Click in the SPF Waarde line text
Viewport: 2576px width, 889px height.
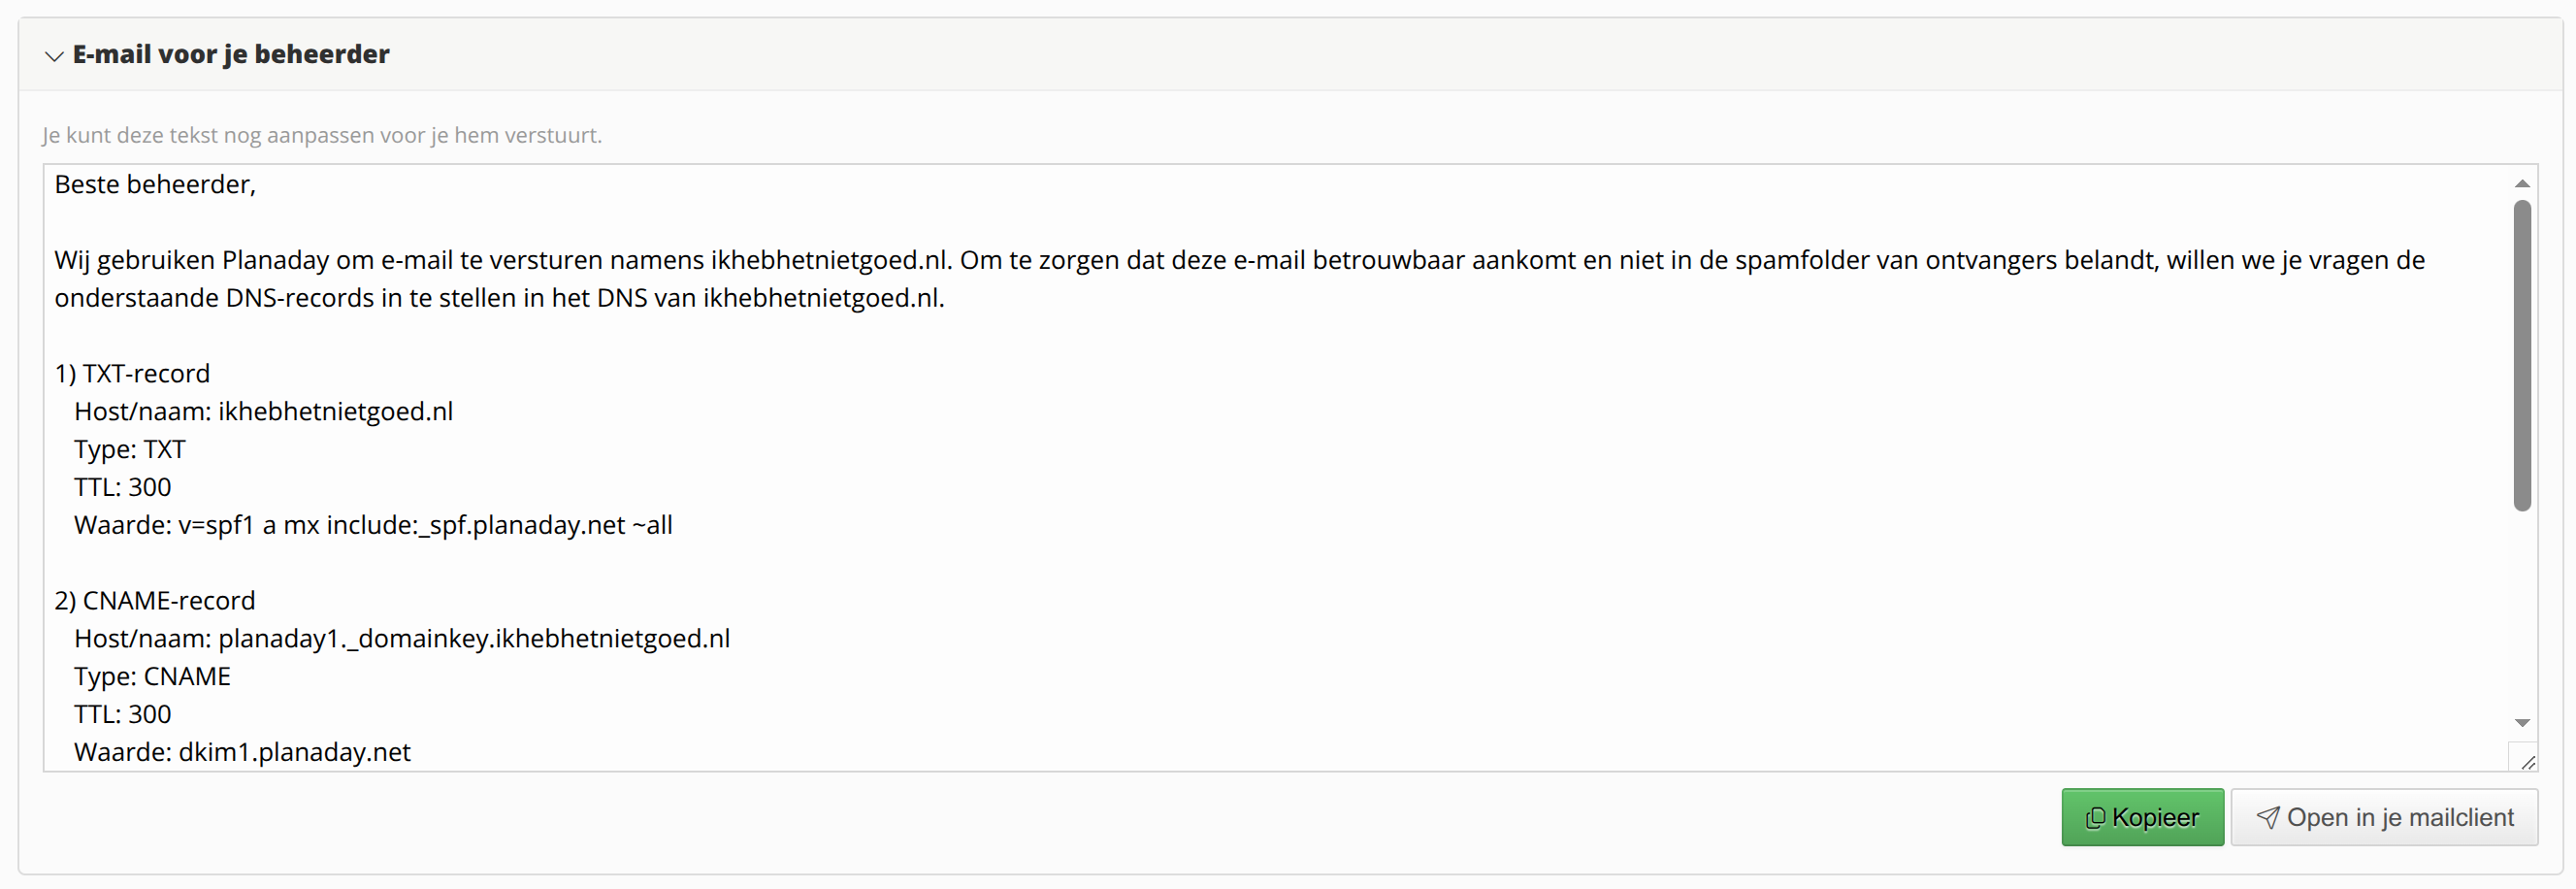pos(373,525)
